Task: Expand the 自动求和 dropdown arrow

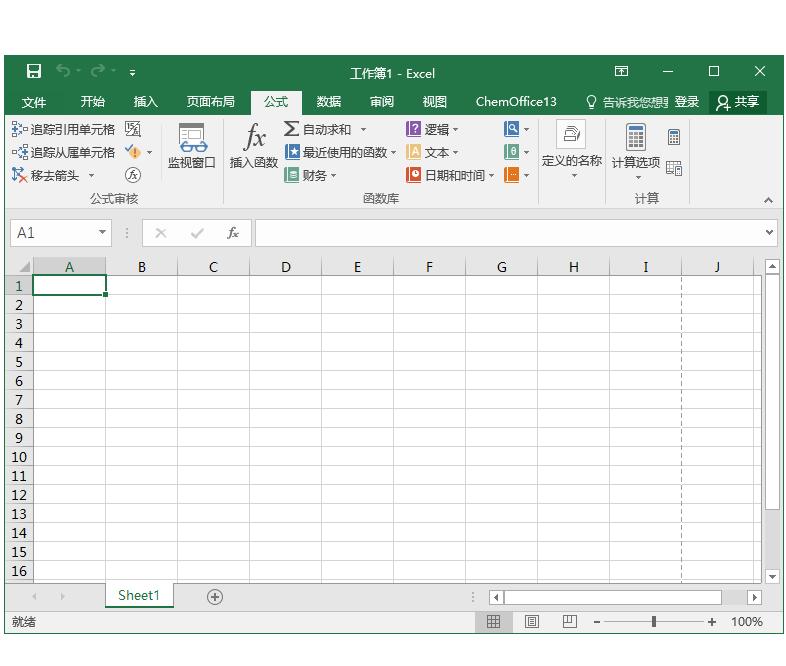Action: [363, 129]
